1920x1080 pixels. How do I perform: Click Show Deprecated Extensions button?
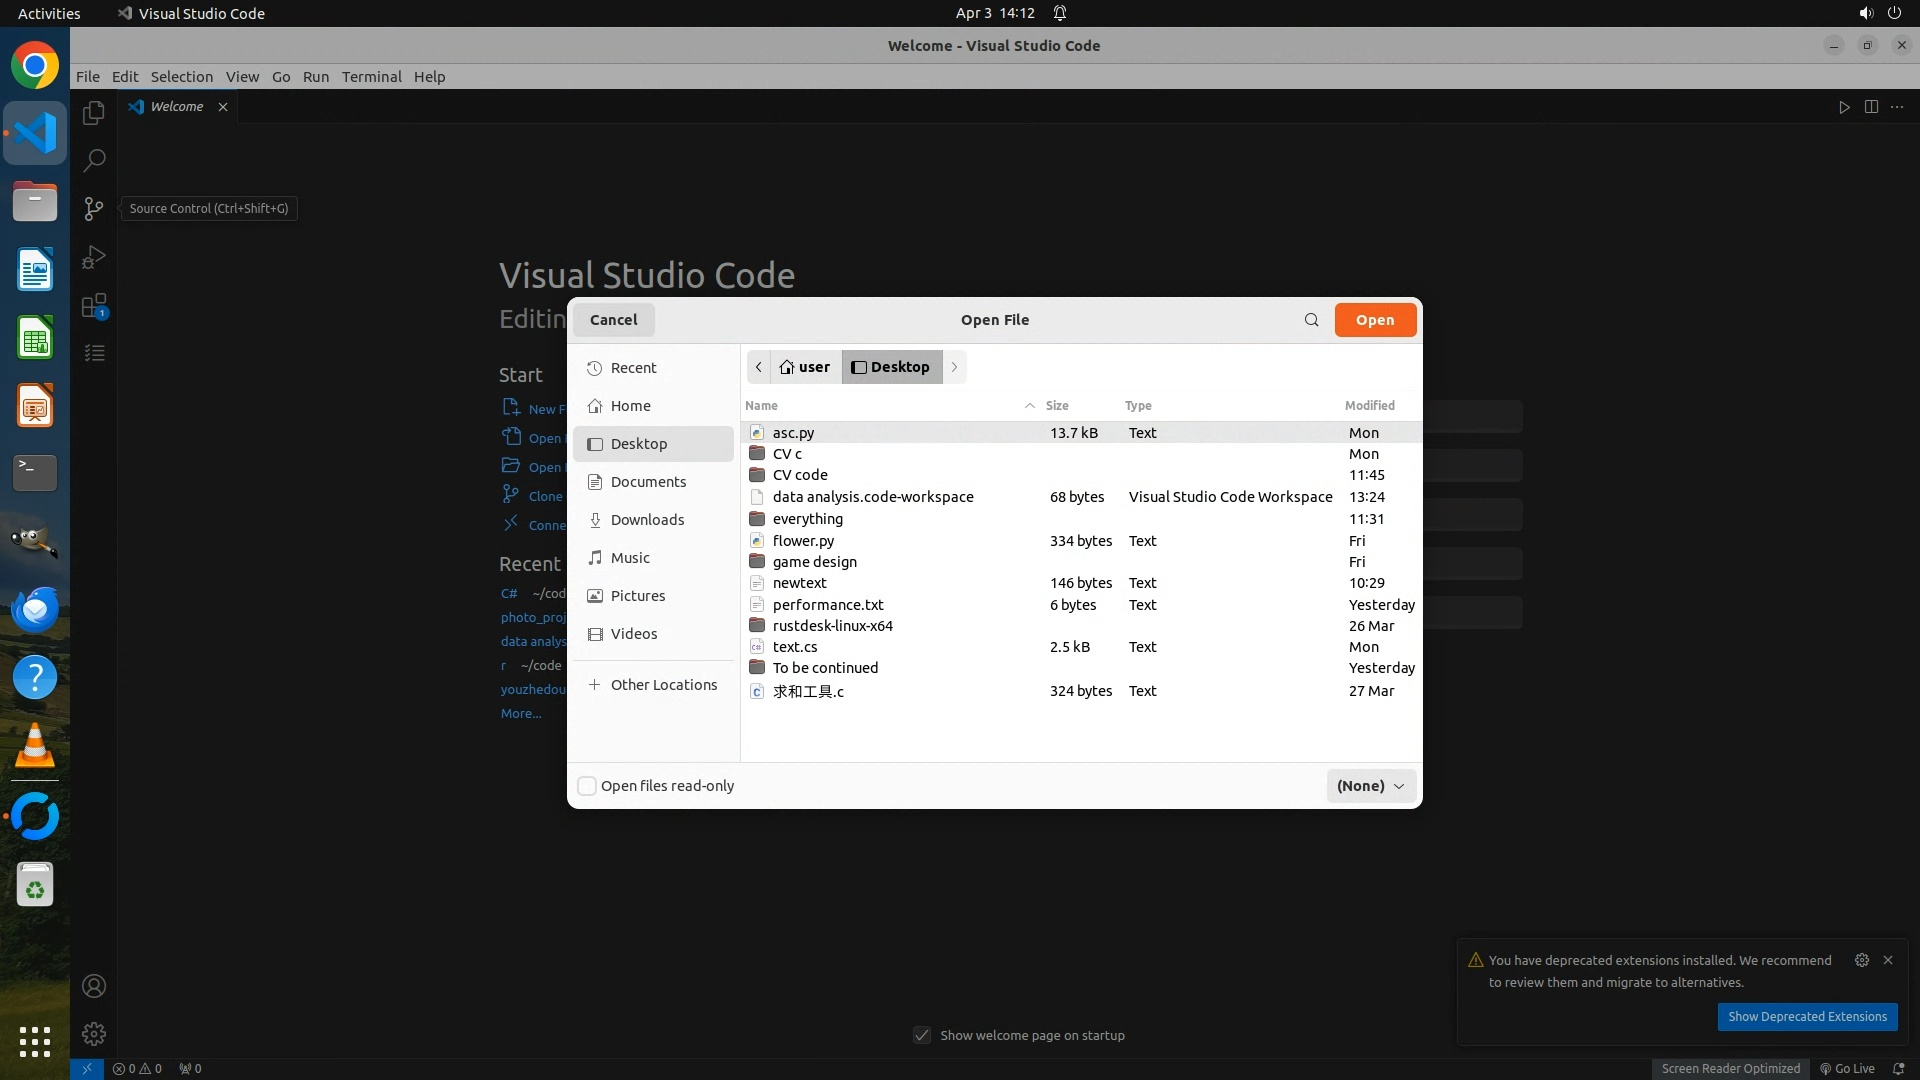click(x=1806, y=1016)
